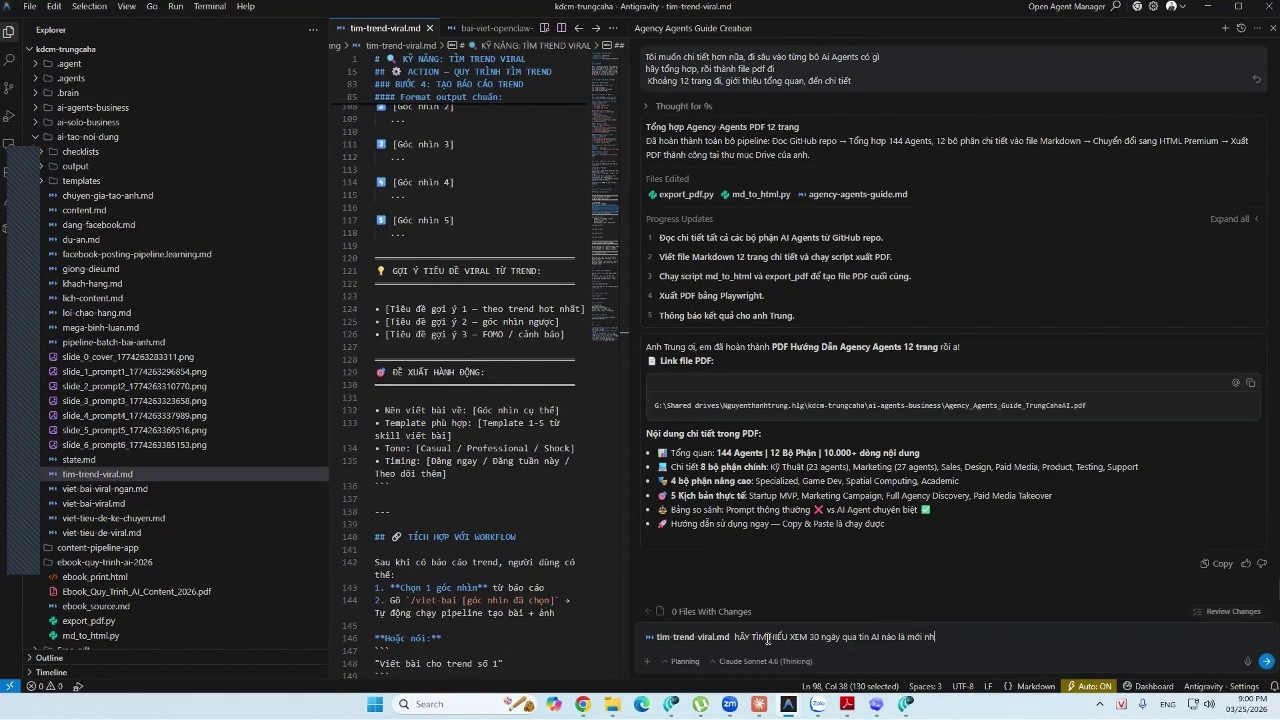Give thumbs down to the response
Image resolution: width=1280 pixels, height=720 pixels.
[1262, 564]
